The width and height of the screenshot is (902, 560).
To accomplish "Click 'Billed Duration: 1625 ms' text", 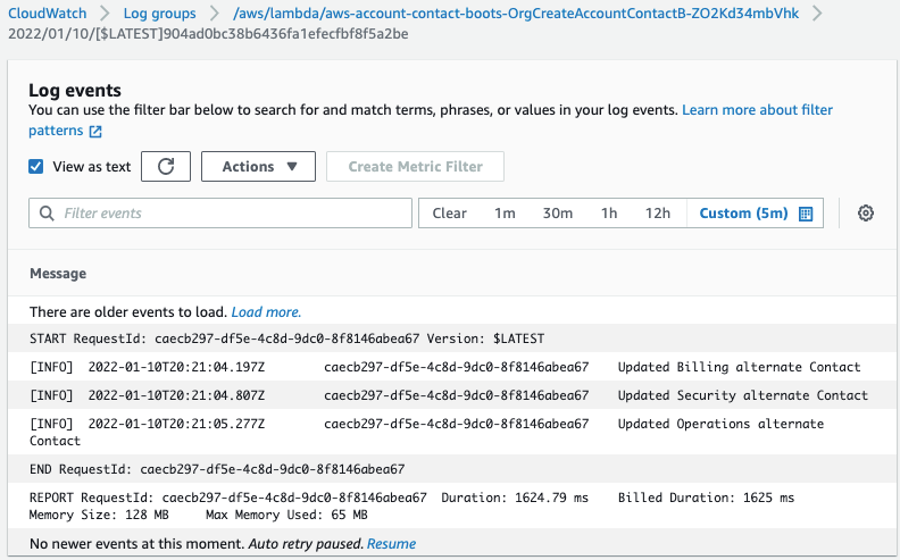I will [706, 498].
